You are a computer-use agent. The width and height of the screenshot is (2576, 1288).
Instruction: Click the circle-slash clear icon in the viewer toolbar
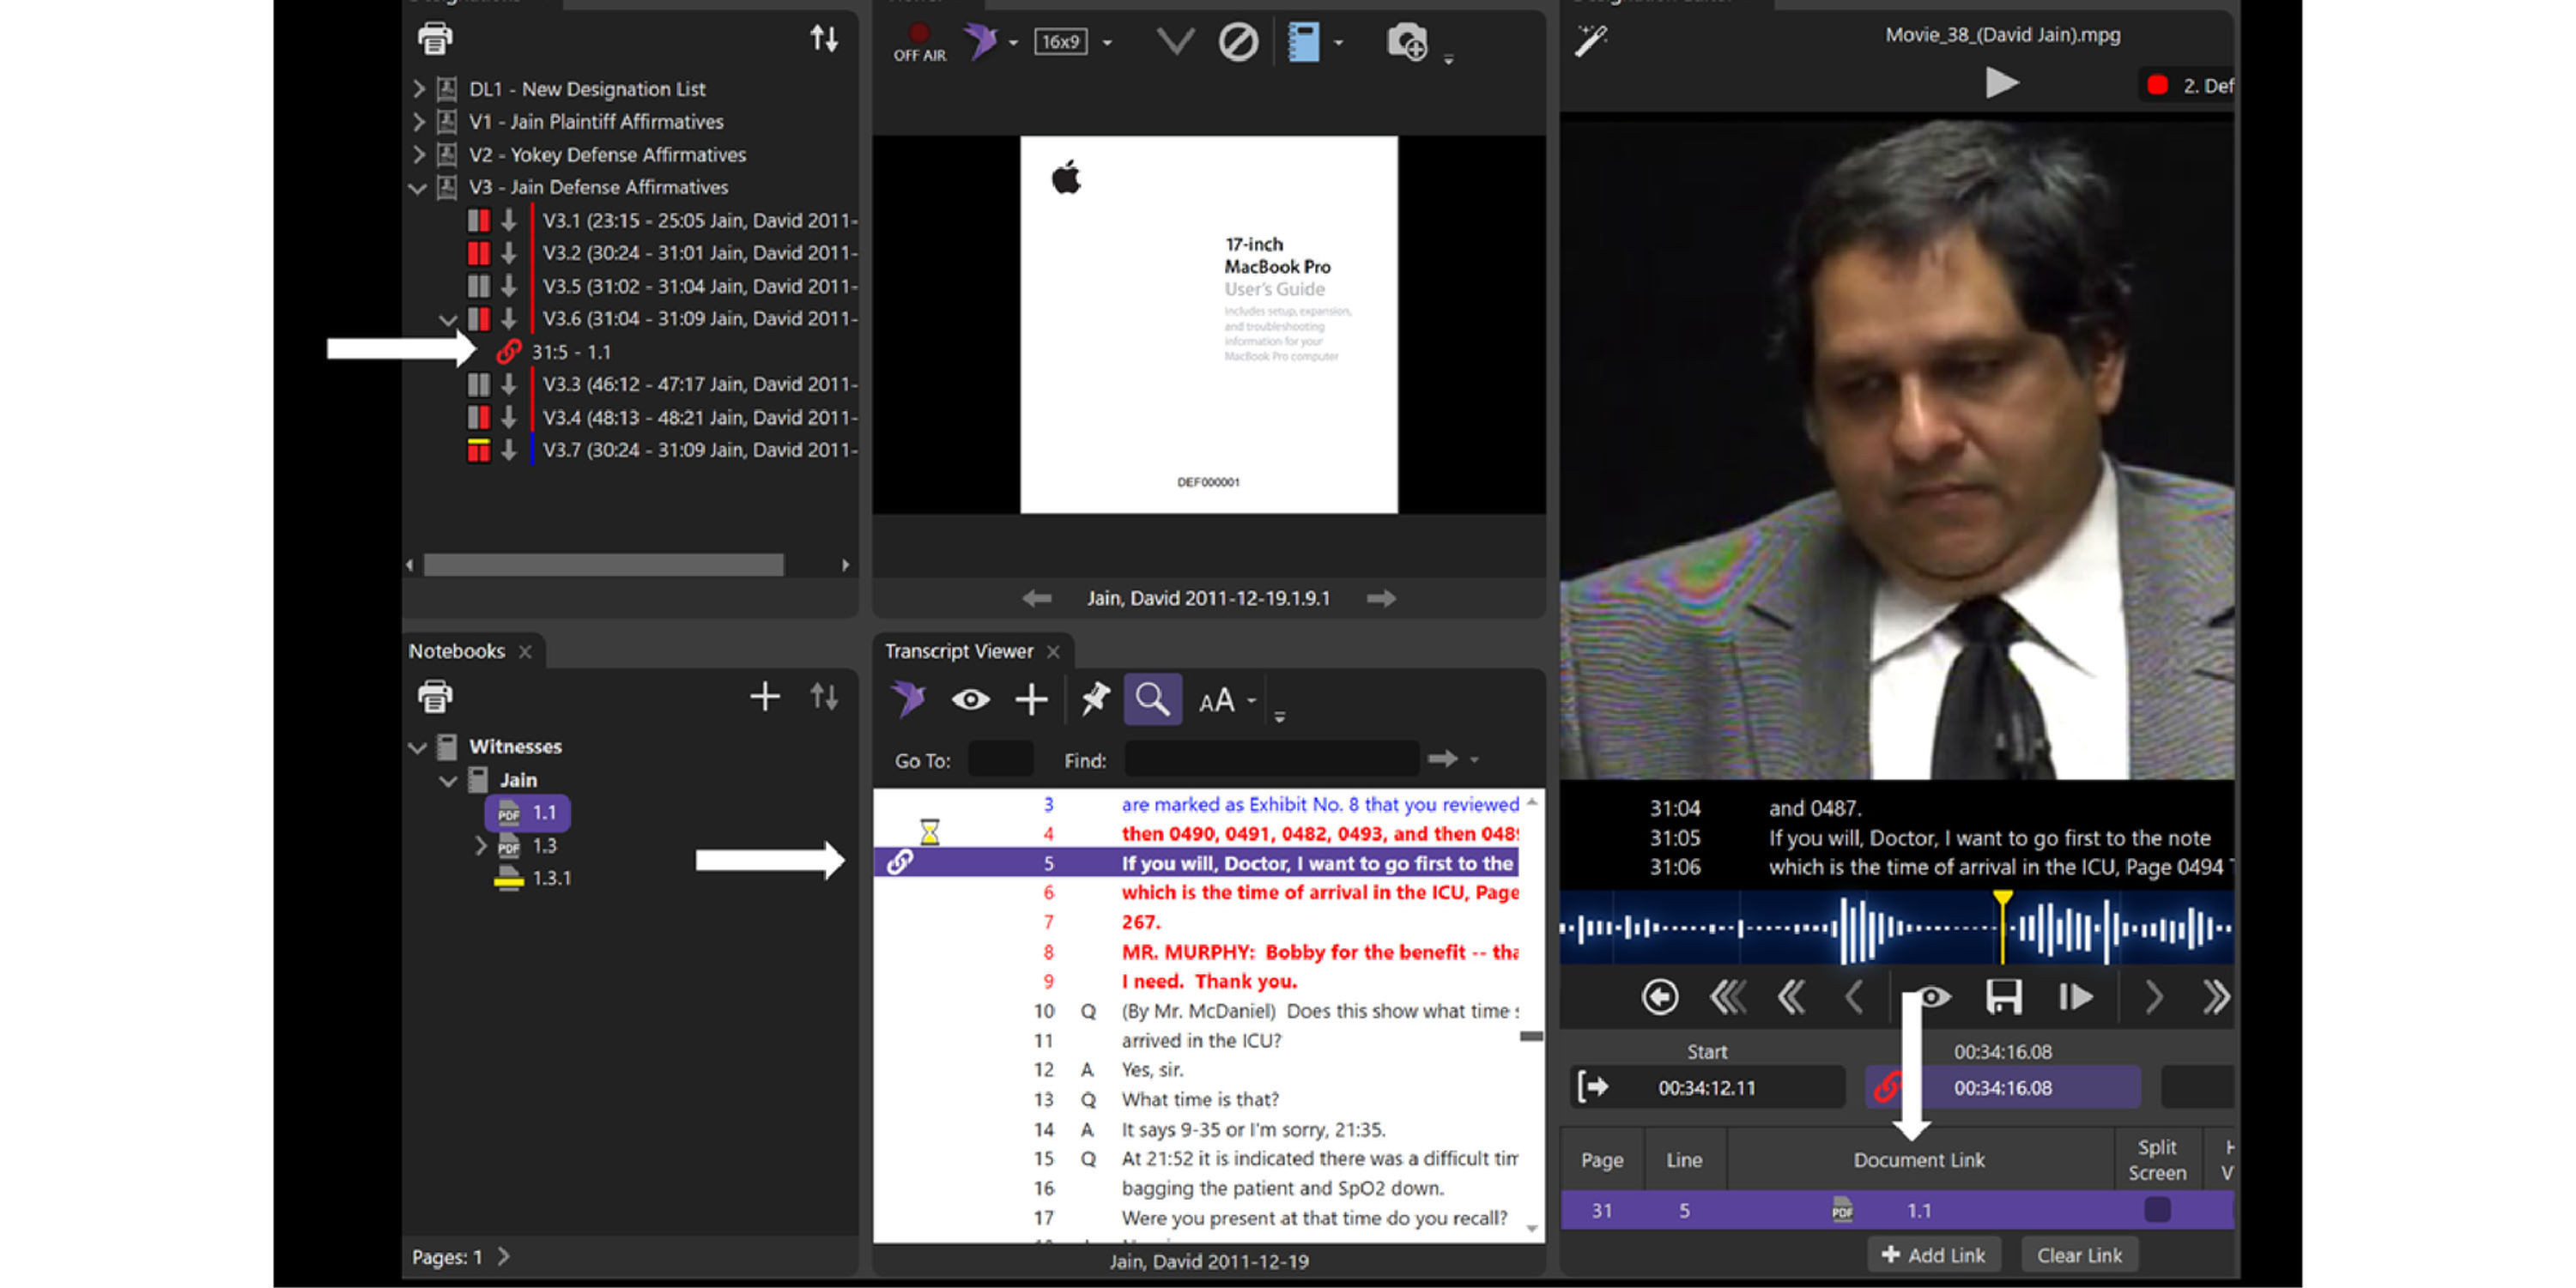click(x=1238, y=42)
